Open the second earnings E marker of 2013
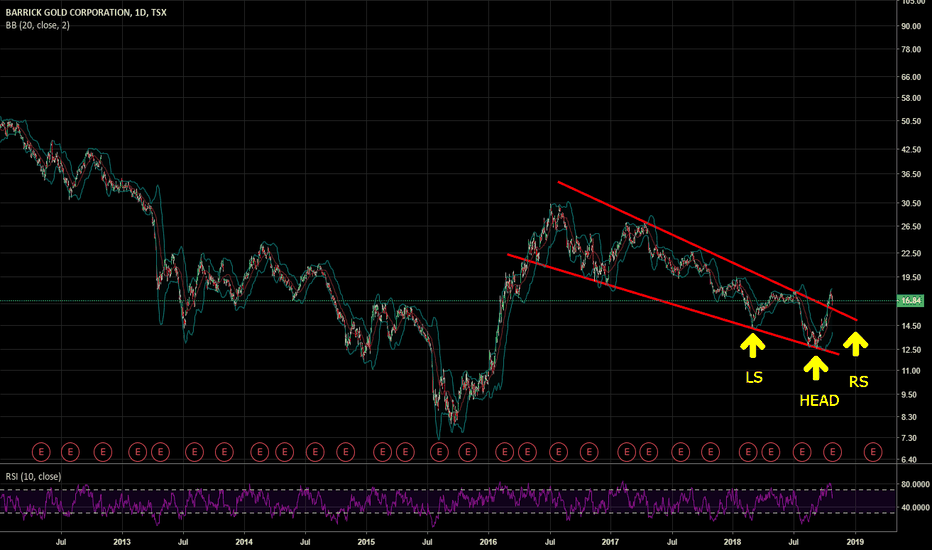The height and width of the screenshot is (550, 932). coord(160,452)
